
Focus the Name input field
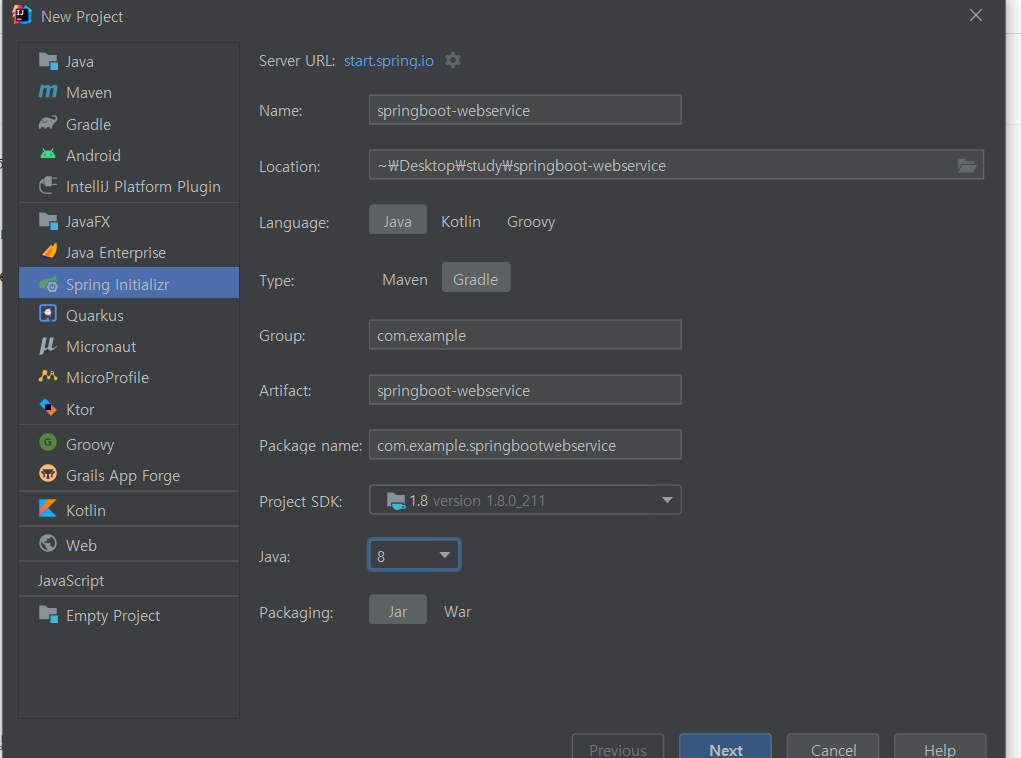click(525, 109)
